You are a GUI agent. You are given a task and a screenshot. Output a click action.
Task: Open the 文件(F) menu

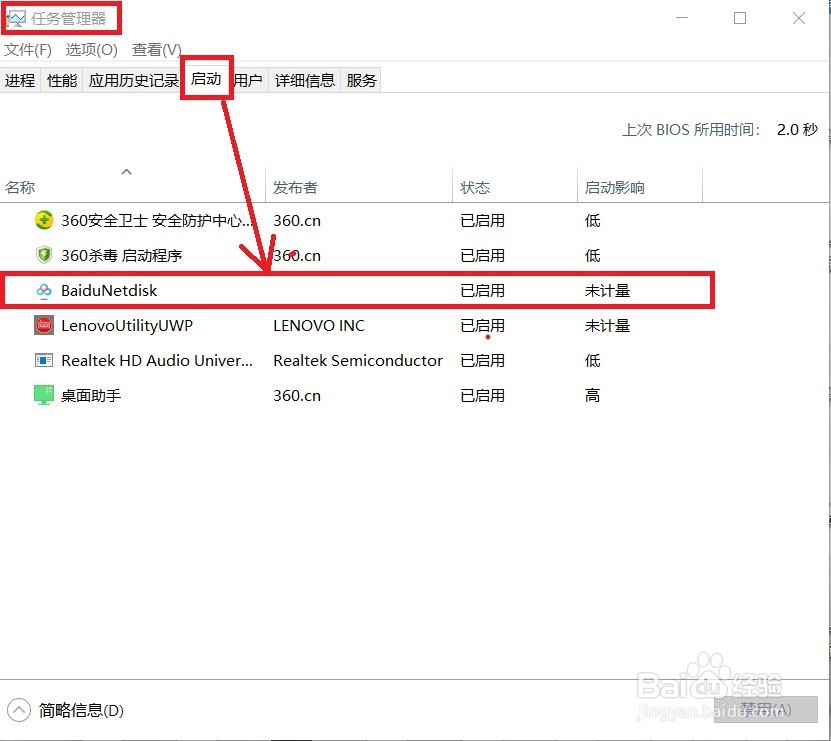(27, 49)
